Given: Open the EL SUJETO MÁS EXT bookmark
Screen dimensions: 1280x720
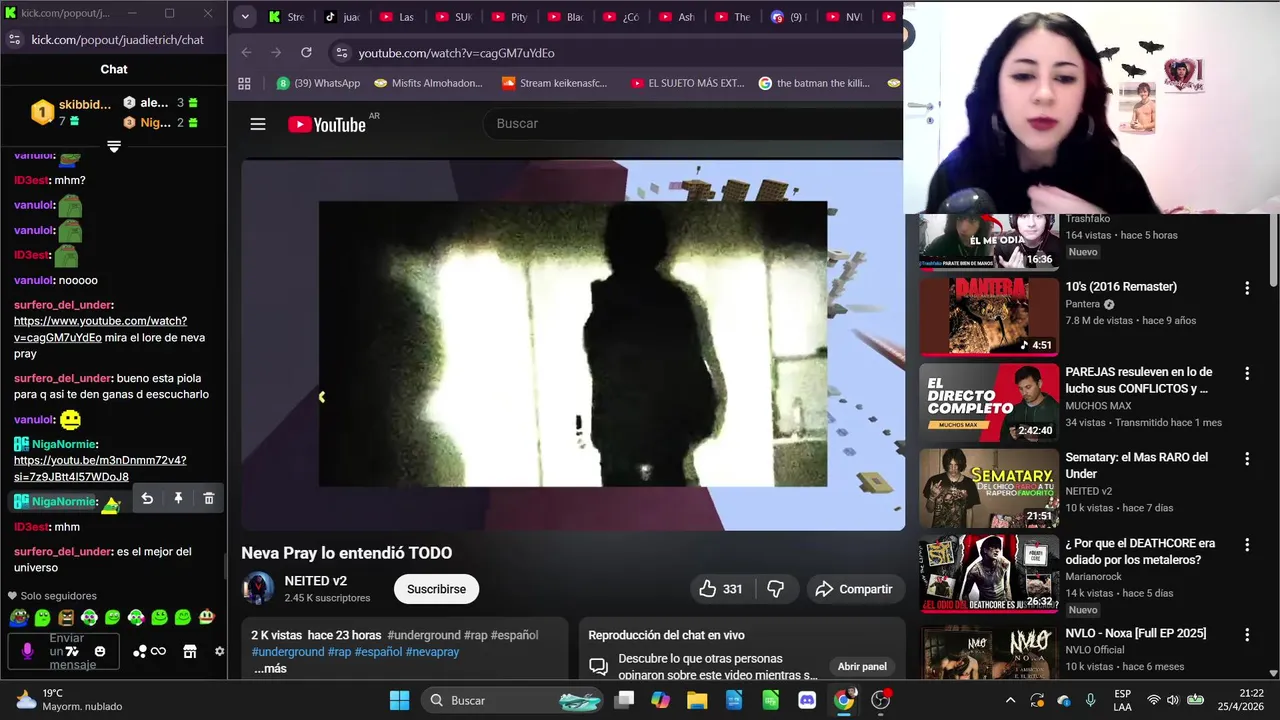Looking at the screenshot, I should [x=687, y=83].
